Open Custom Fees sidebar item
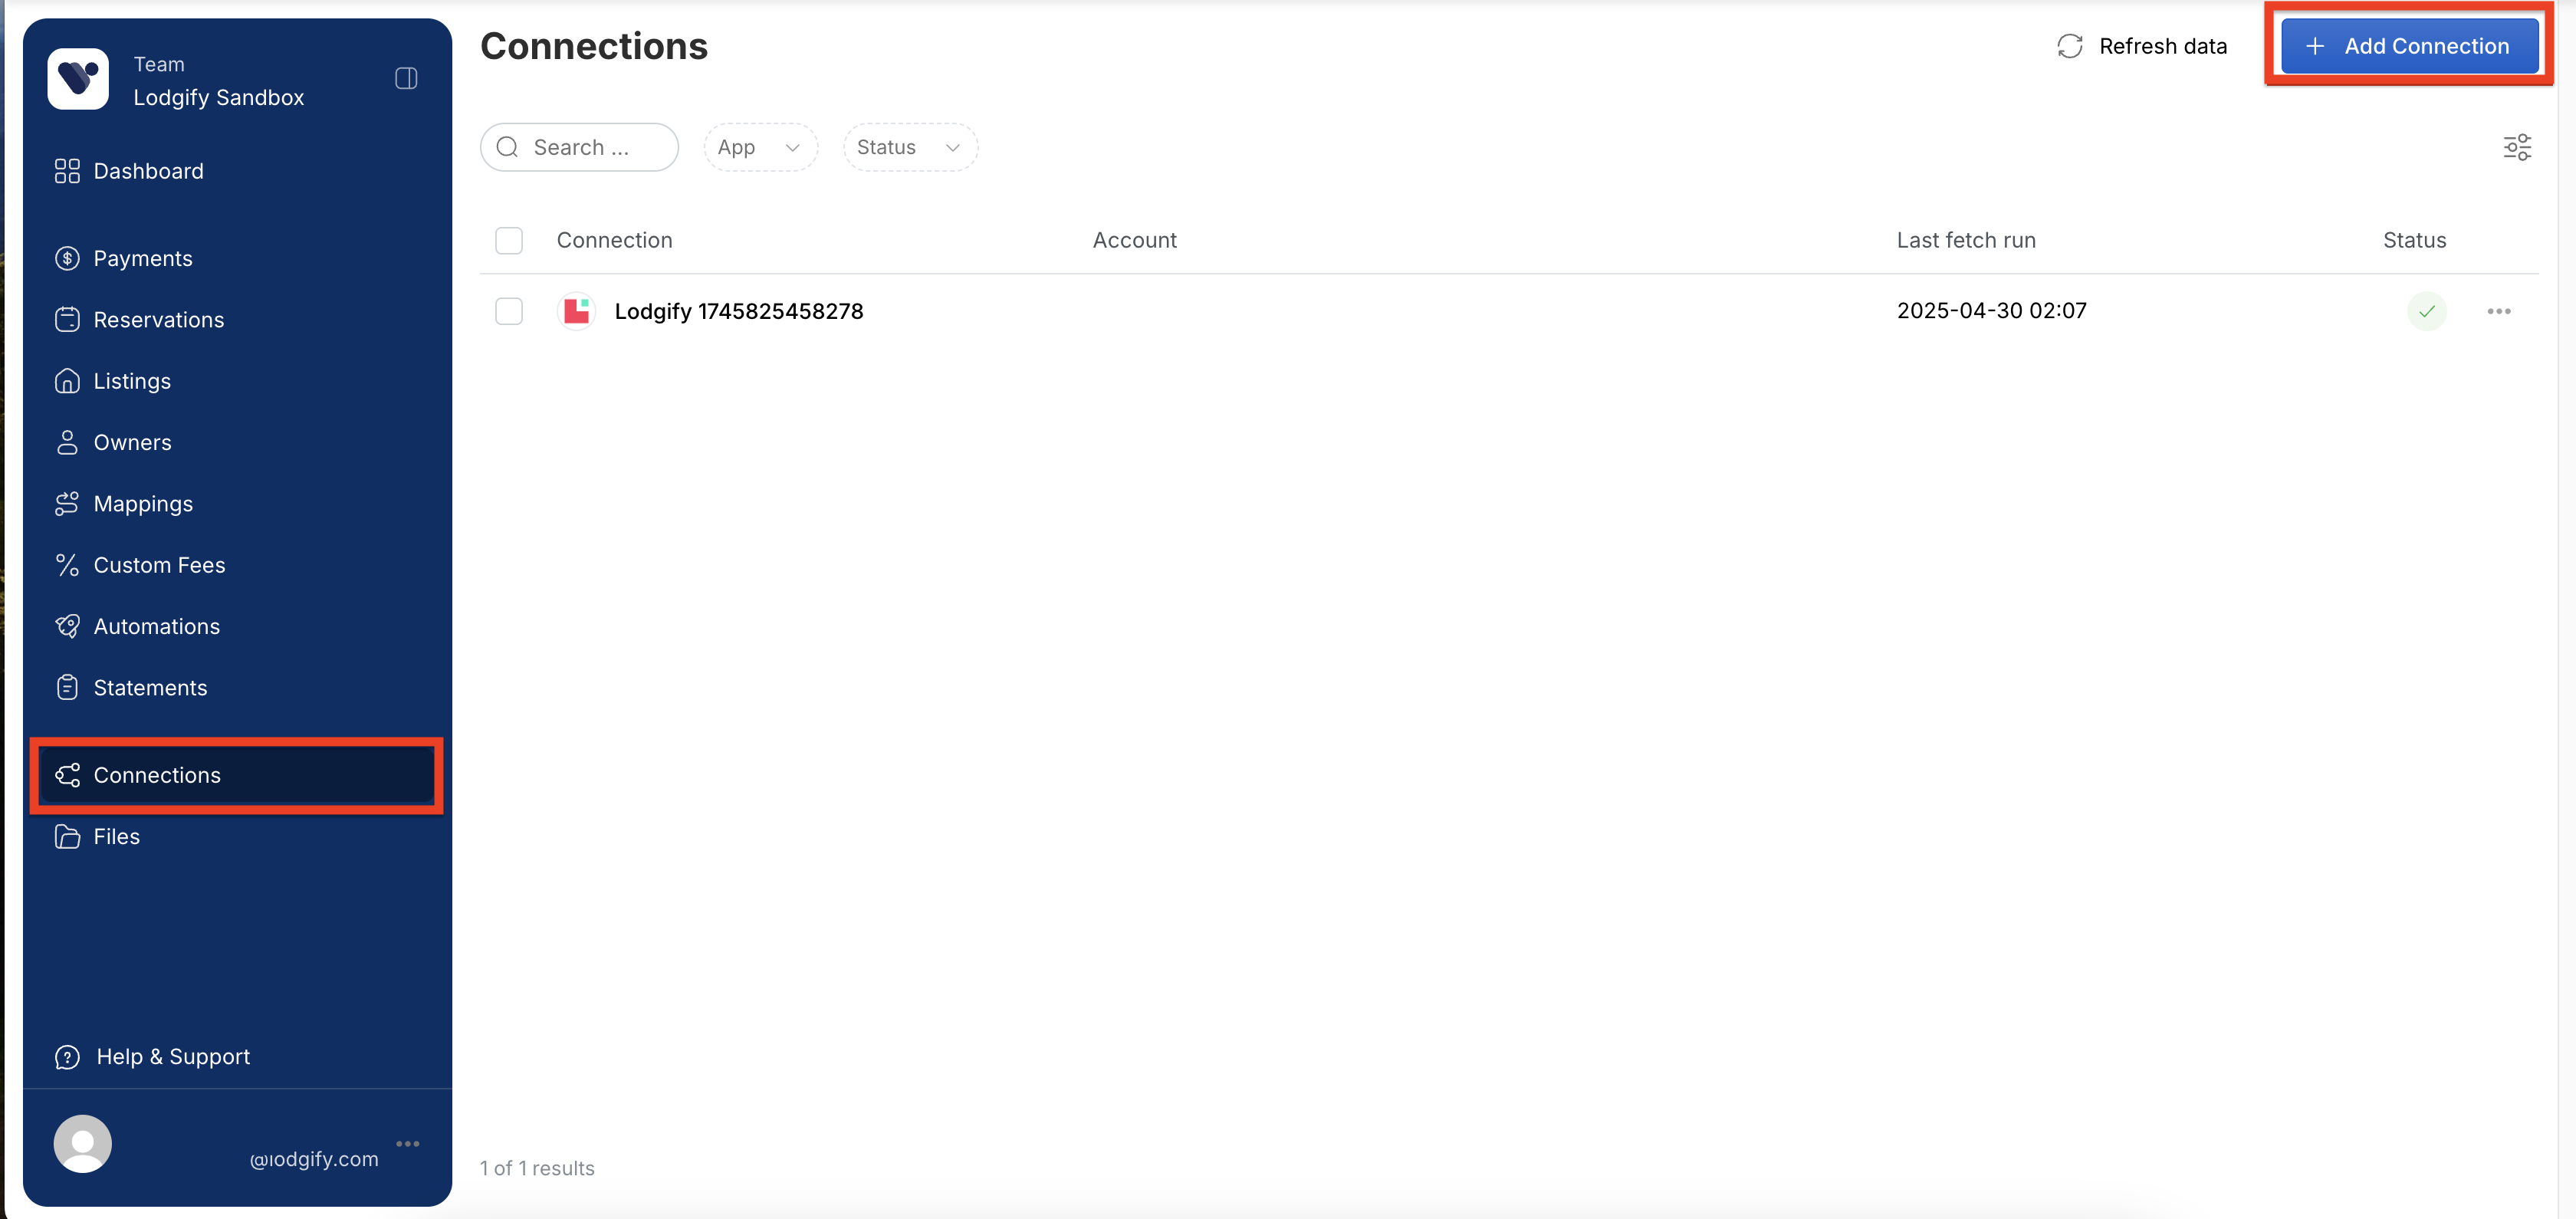Image resolution: width=2576 pixels, height=1219 pixels. [159, 565]
